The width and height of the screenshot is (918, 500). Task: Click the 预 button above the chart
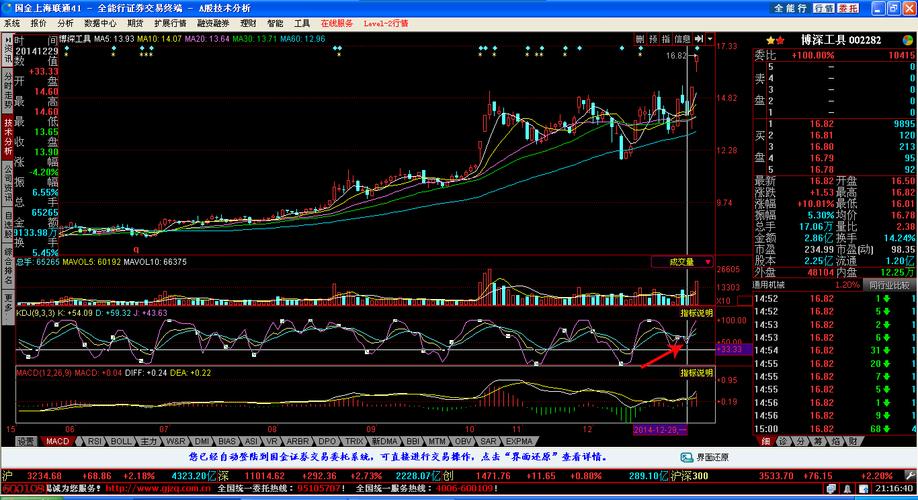click(x=653, y=39)
